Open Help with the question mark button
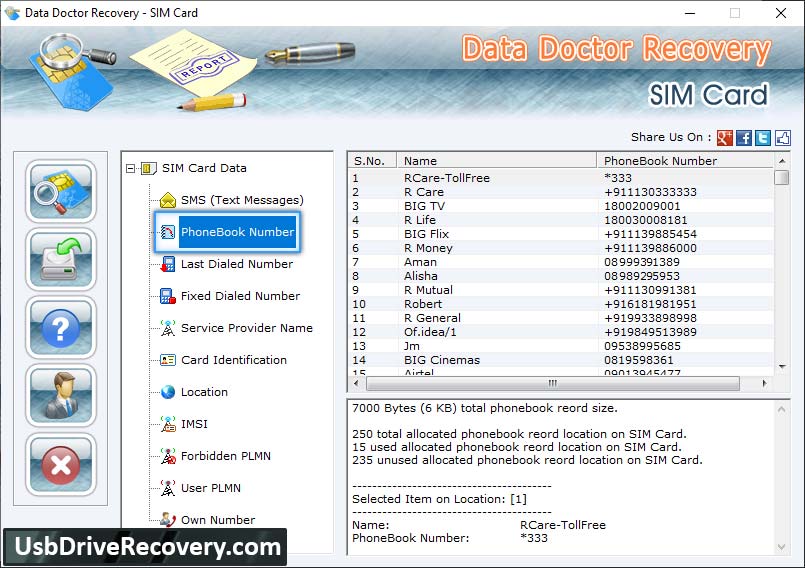 61,328
